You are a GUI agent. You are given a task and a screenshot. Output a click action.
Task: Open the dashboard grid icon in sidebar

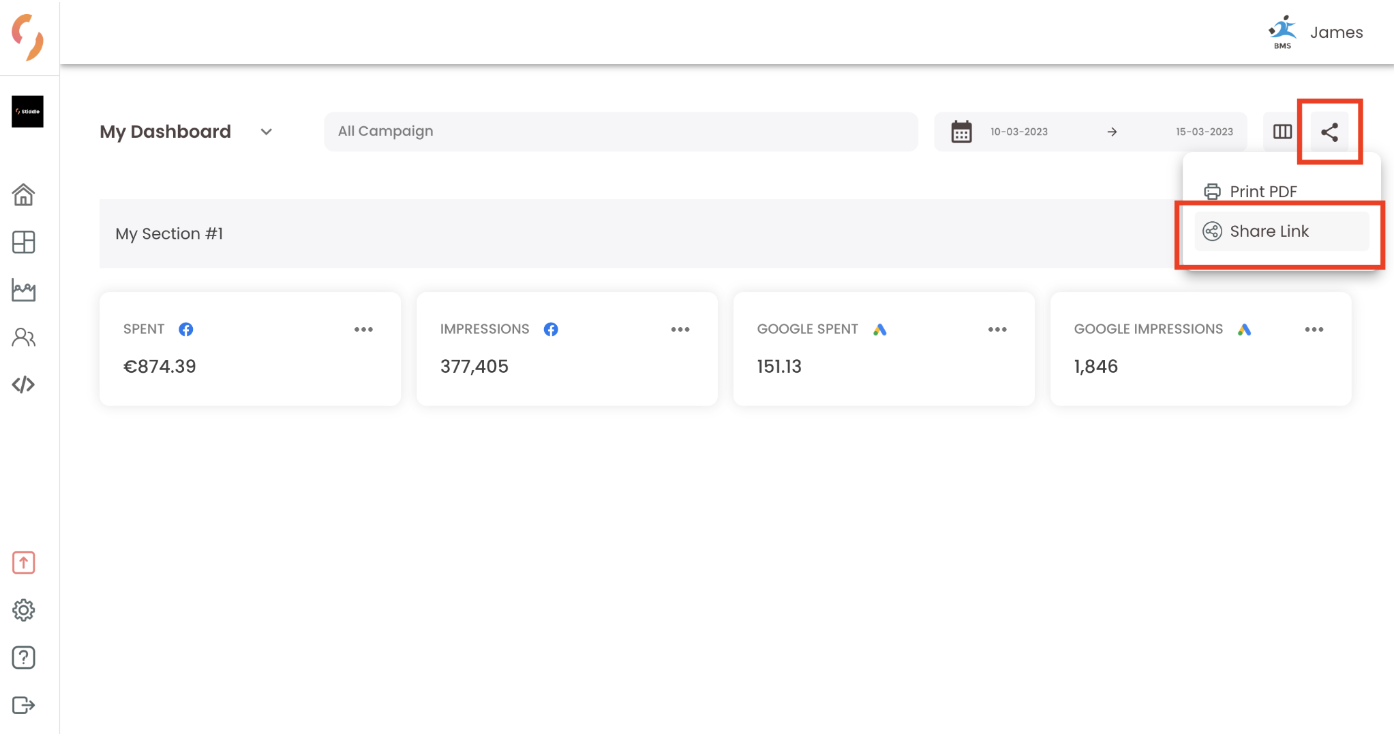point(23,242)
